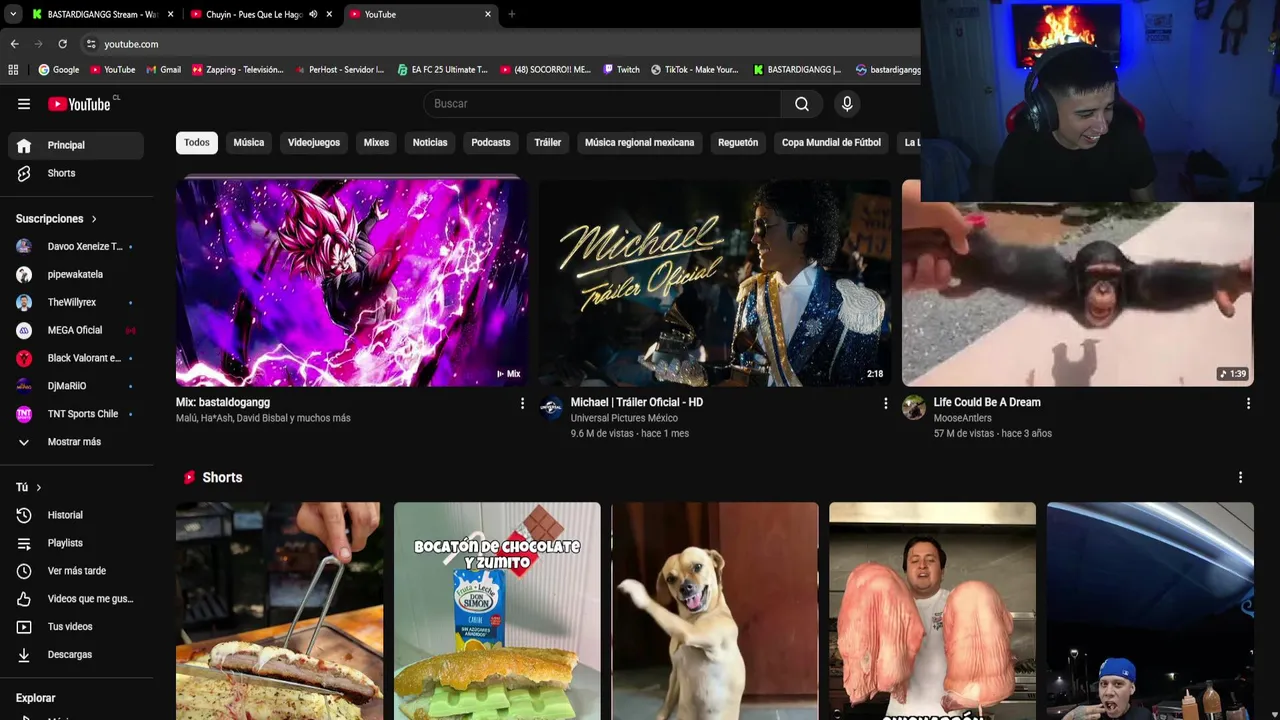Click the Buscar search field

coord(602,104)
